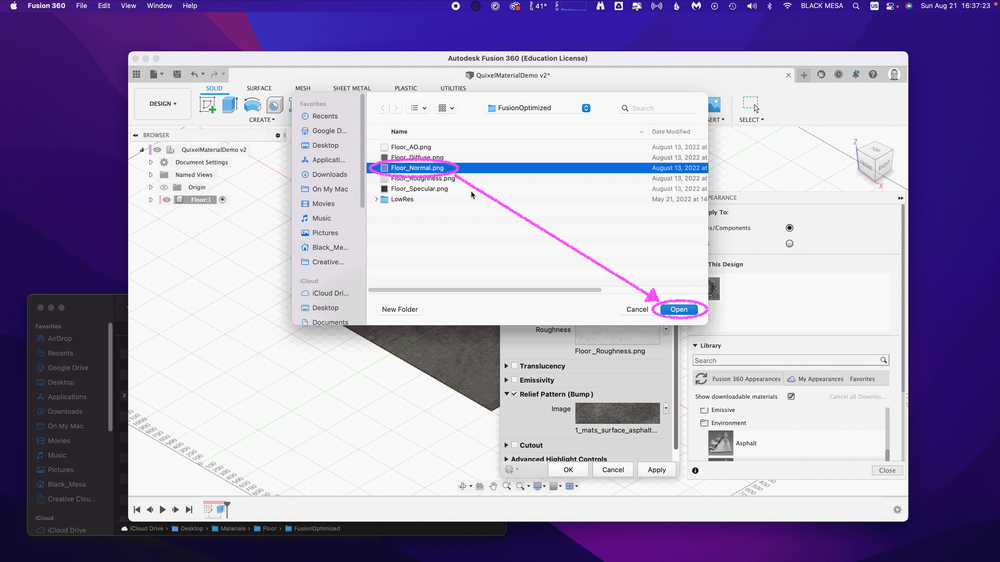Open the Viewports layout icon
This screenshot has height=562, width=1000.
(570, 486)
